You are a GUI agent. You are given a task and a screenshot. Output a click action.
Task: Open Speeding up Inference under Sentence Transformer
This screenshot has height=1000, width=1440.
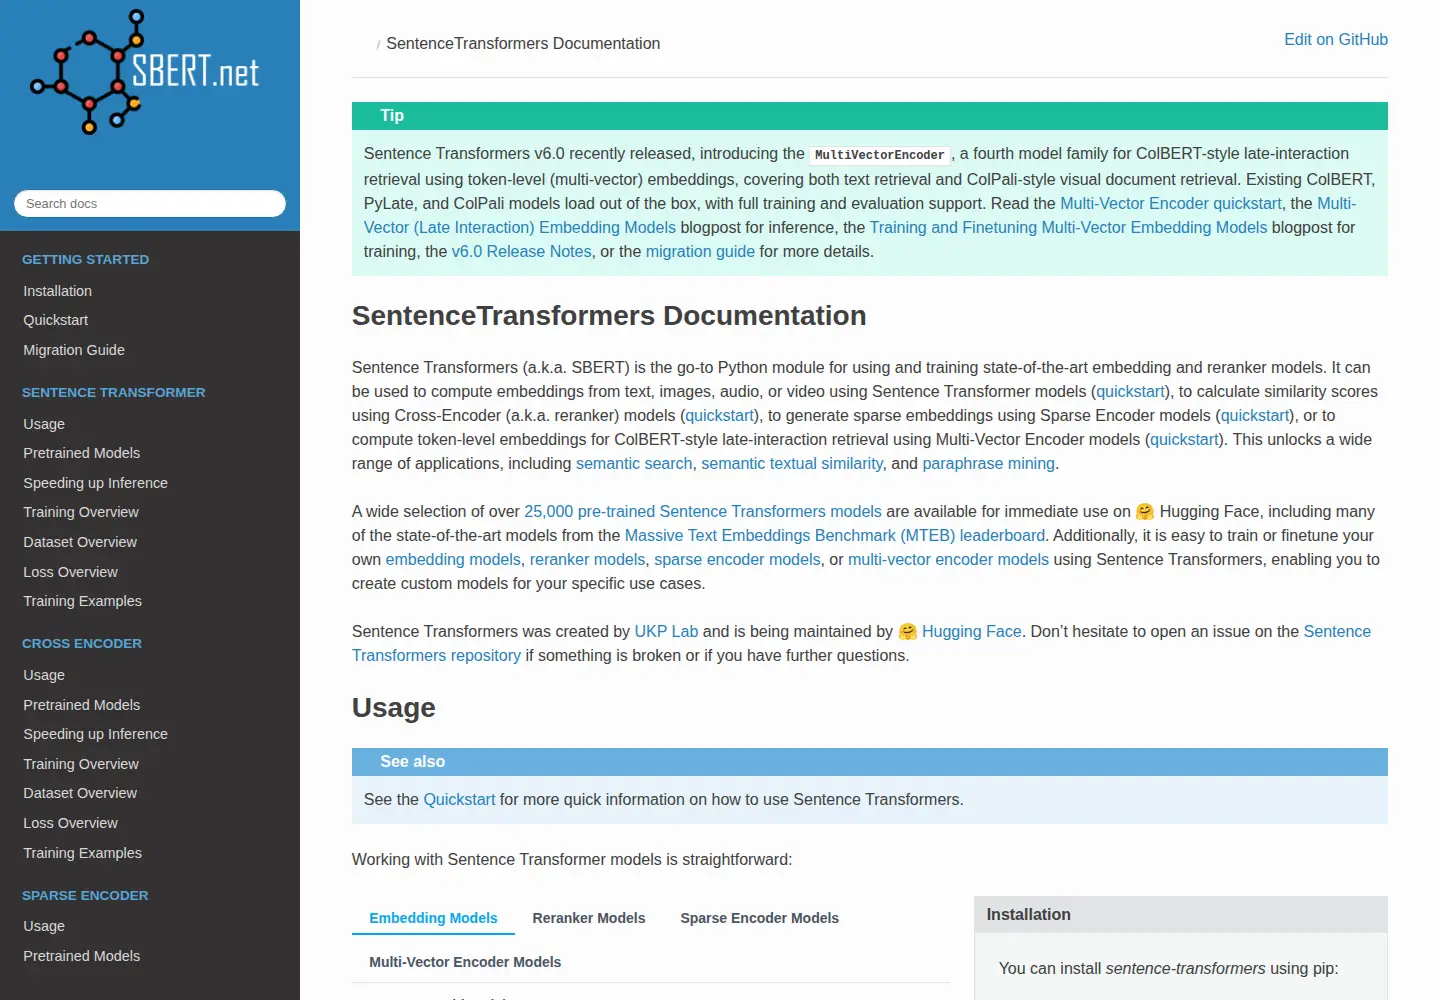(96, 483)
